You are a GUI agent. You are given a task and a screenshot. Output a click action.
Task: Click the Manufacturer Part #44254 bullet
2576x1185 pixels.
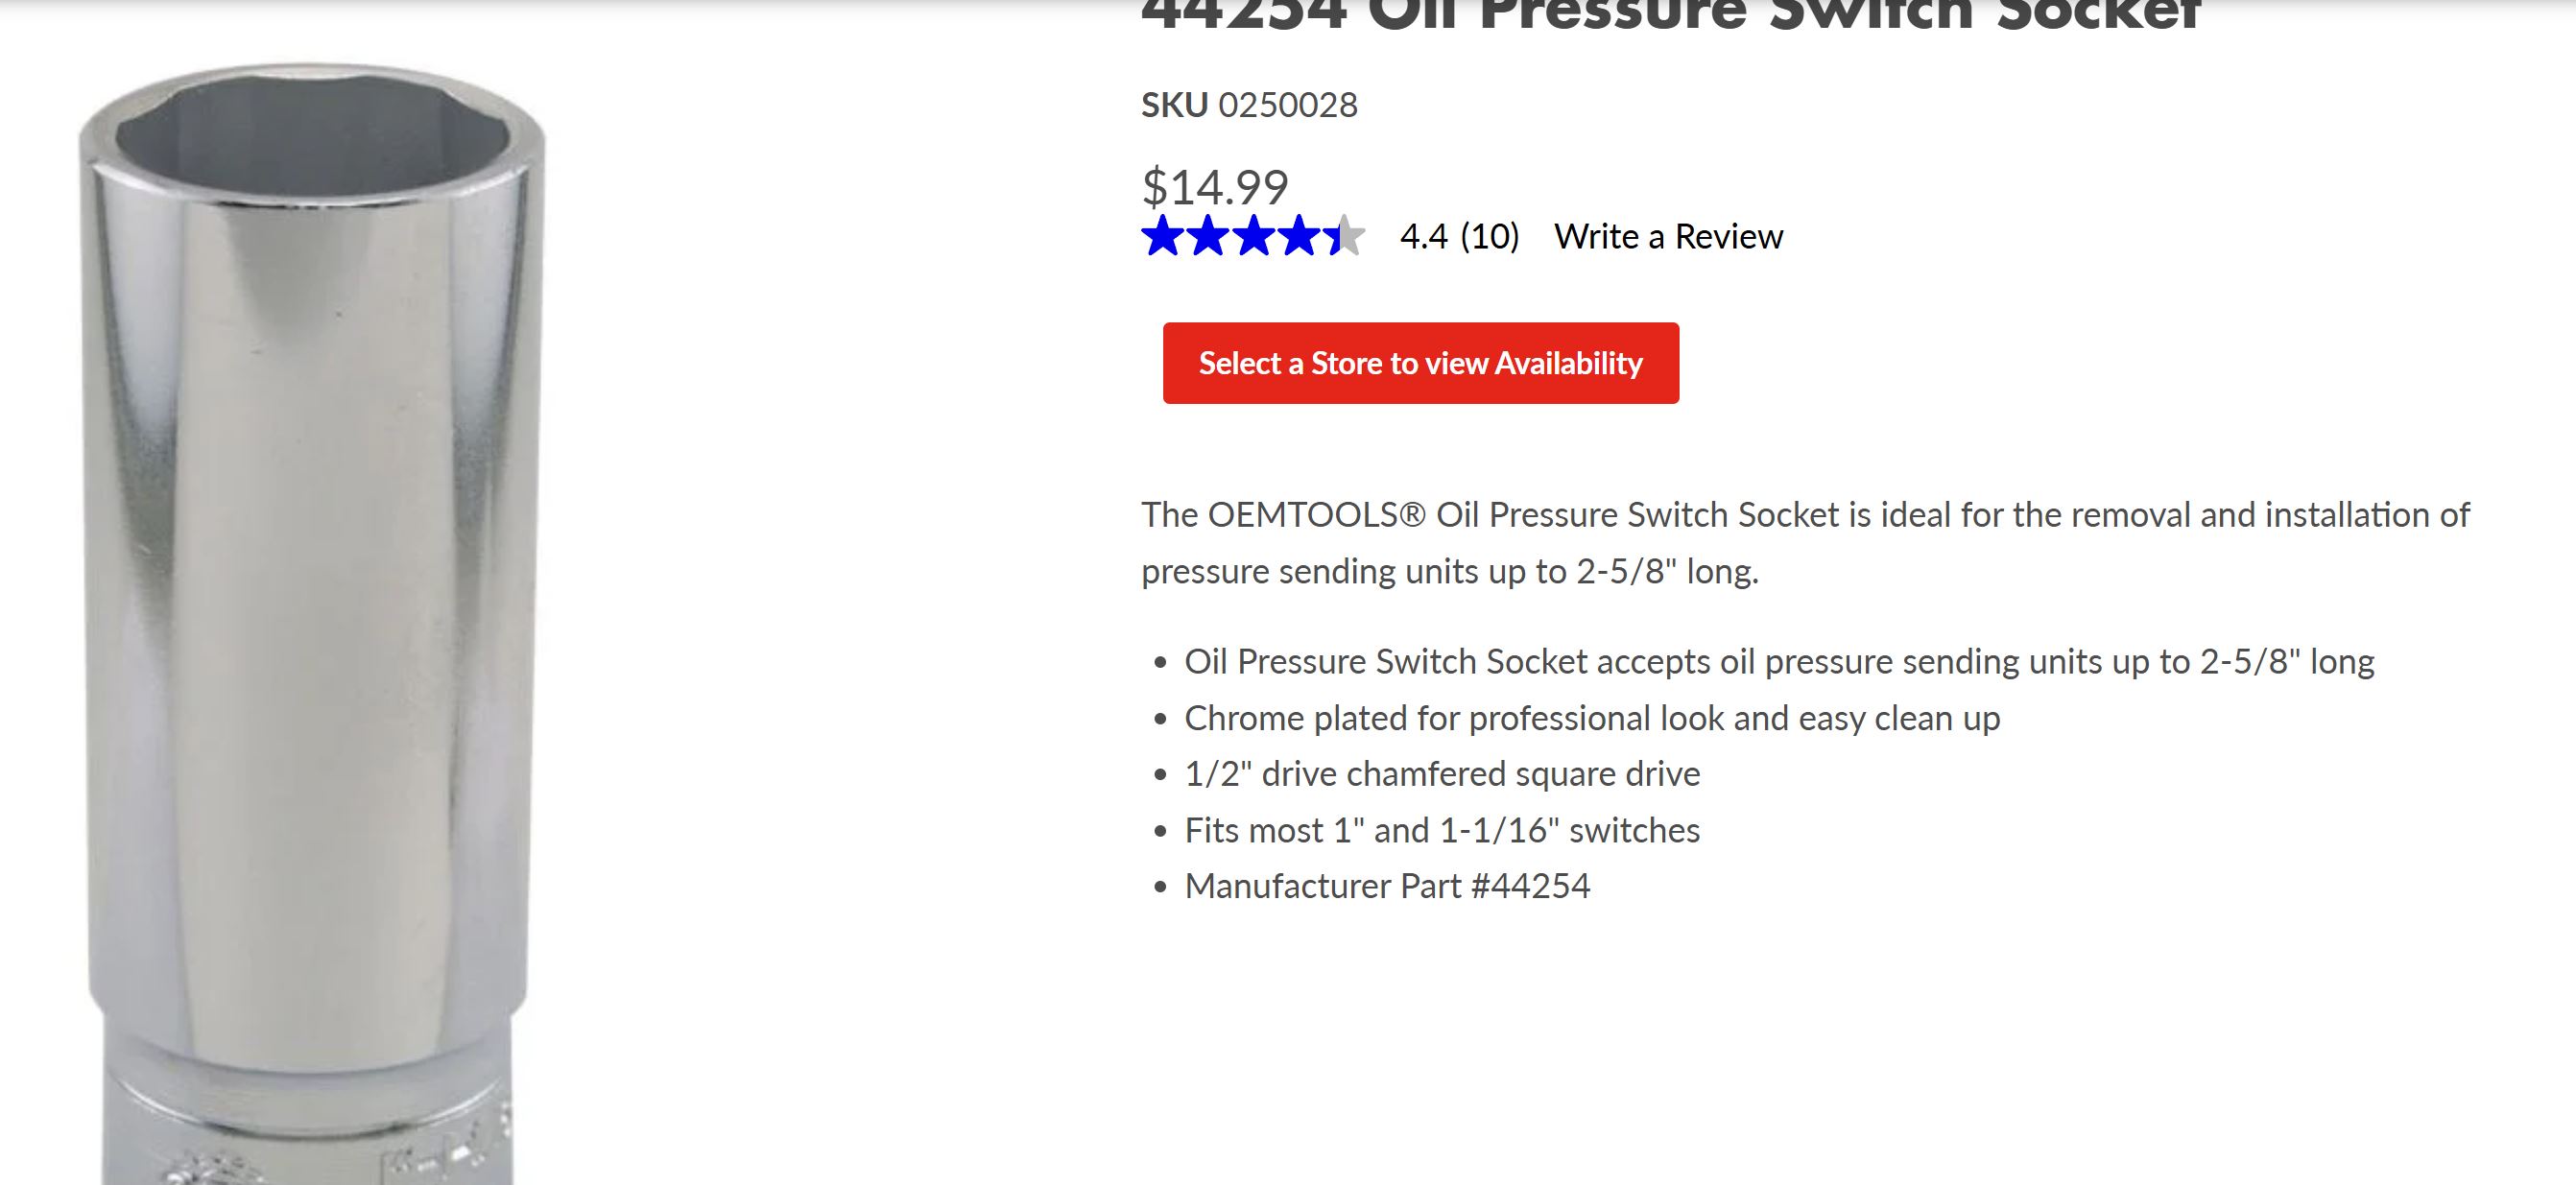click(x=1387, y=886)
